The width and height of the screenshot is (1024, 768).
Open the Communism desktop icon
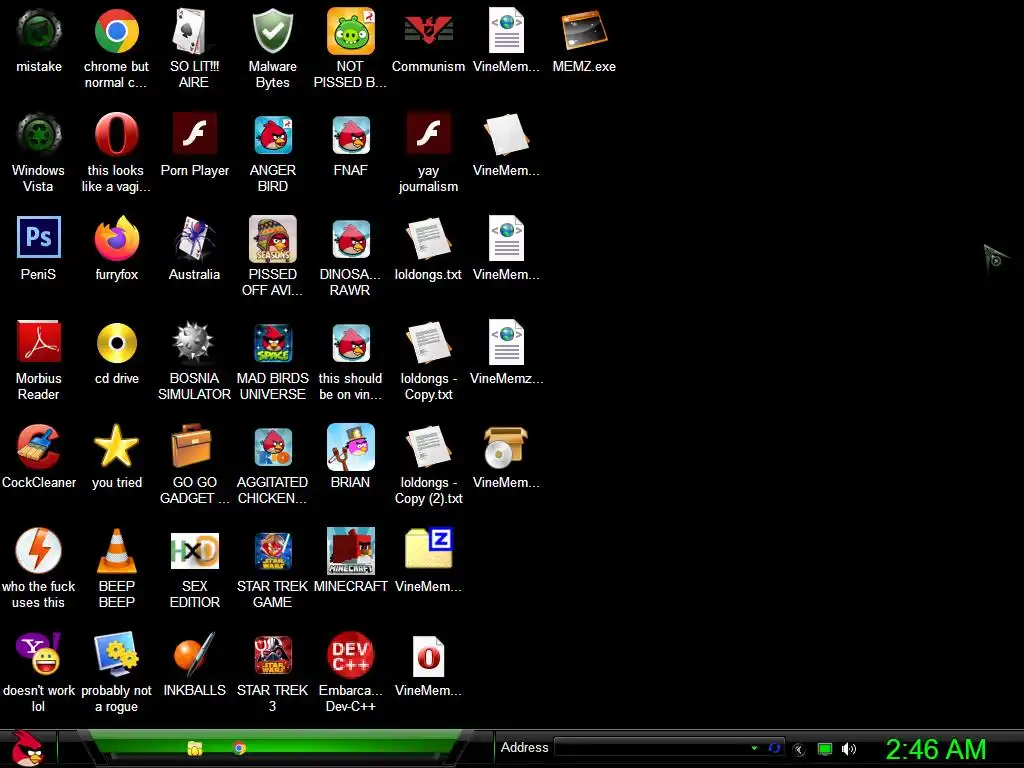coord(428,31)
